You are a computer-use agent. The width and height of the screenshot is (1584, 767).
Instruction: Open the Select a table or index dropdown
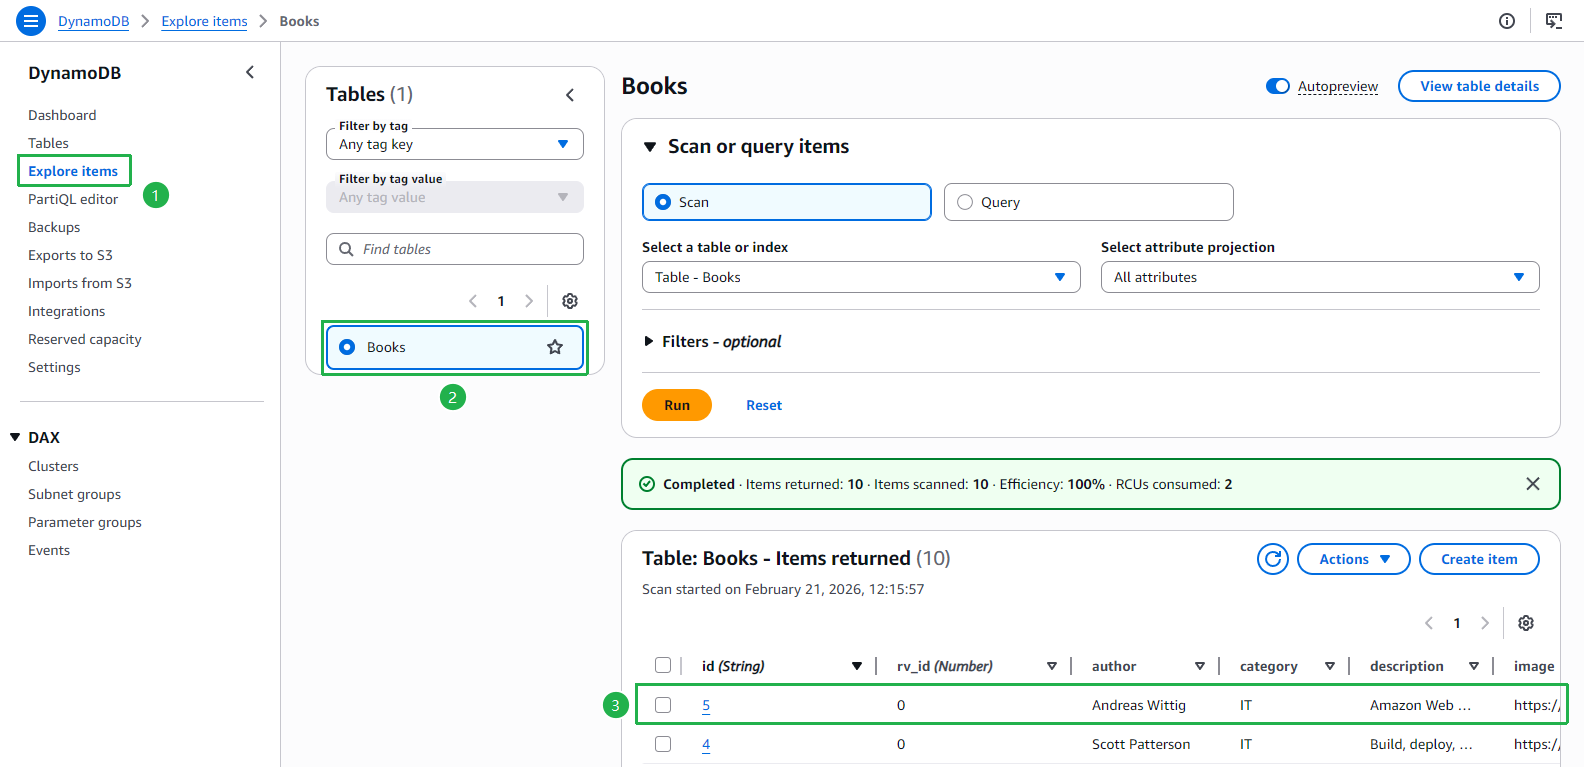coord(861,277)
